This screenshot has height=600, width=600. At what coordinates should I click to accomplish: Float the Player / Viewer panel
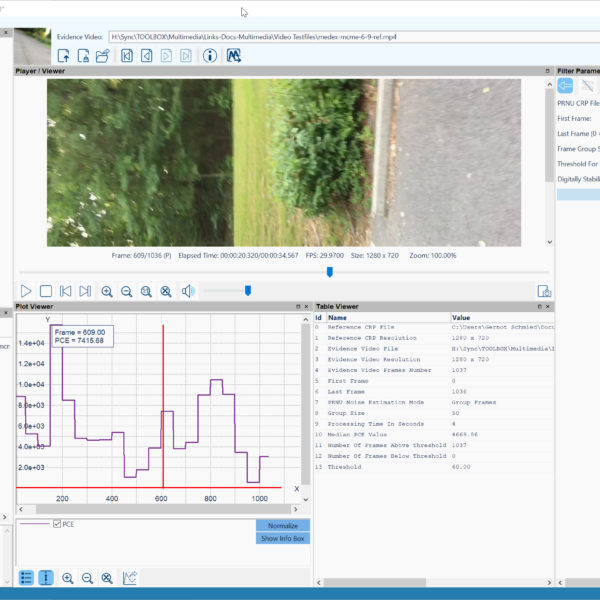(x=547, y=71)
